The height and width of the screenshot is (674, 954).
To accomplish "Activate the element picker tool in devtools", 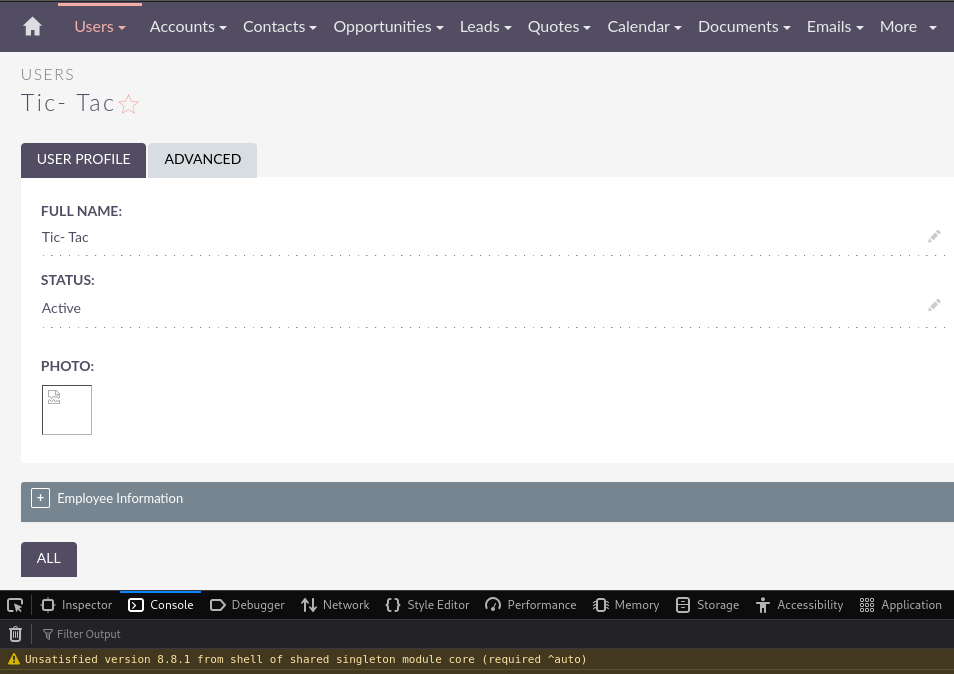I will coord(15,605).
